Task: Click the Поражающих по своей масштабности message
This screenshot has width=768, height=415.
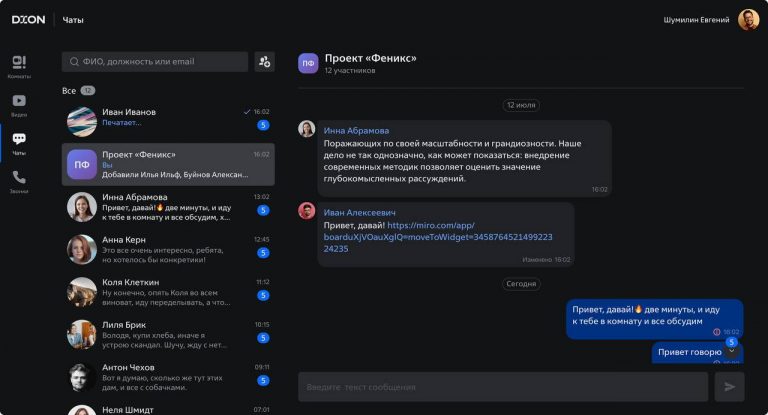Action: (x=464, y=158)
